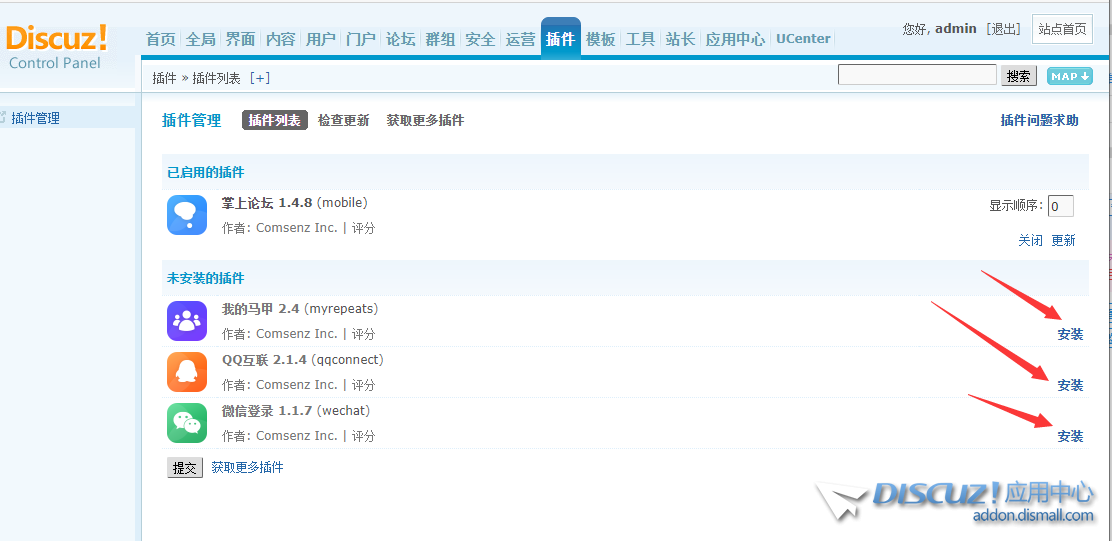Select 插件管理 in the left sidebar

pos(36,118)
